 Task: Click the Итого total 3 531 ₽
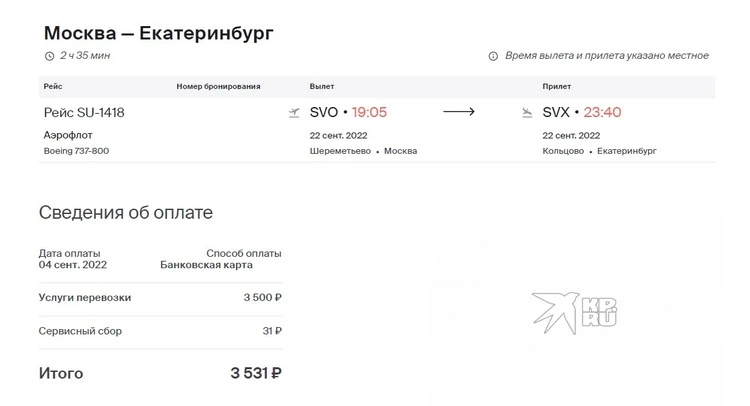coord(256,373)
